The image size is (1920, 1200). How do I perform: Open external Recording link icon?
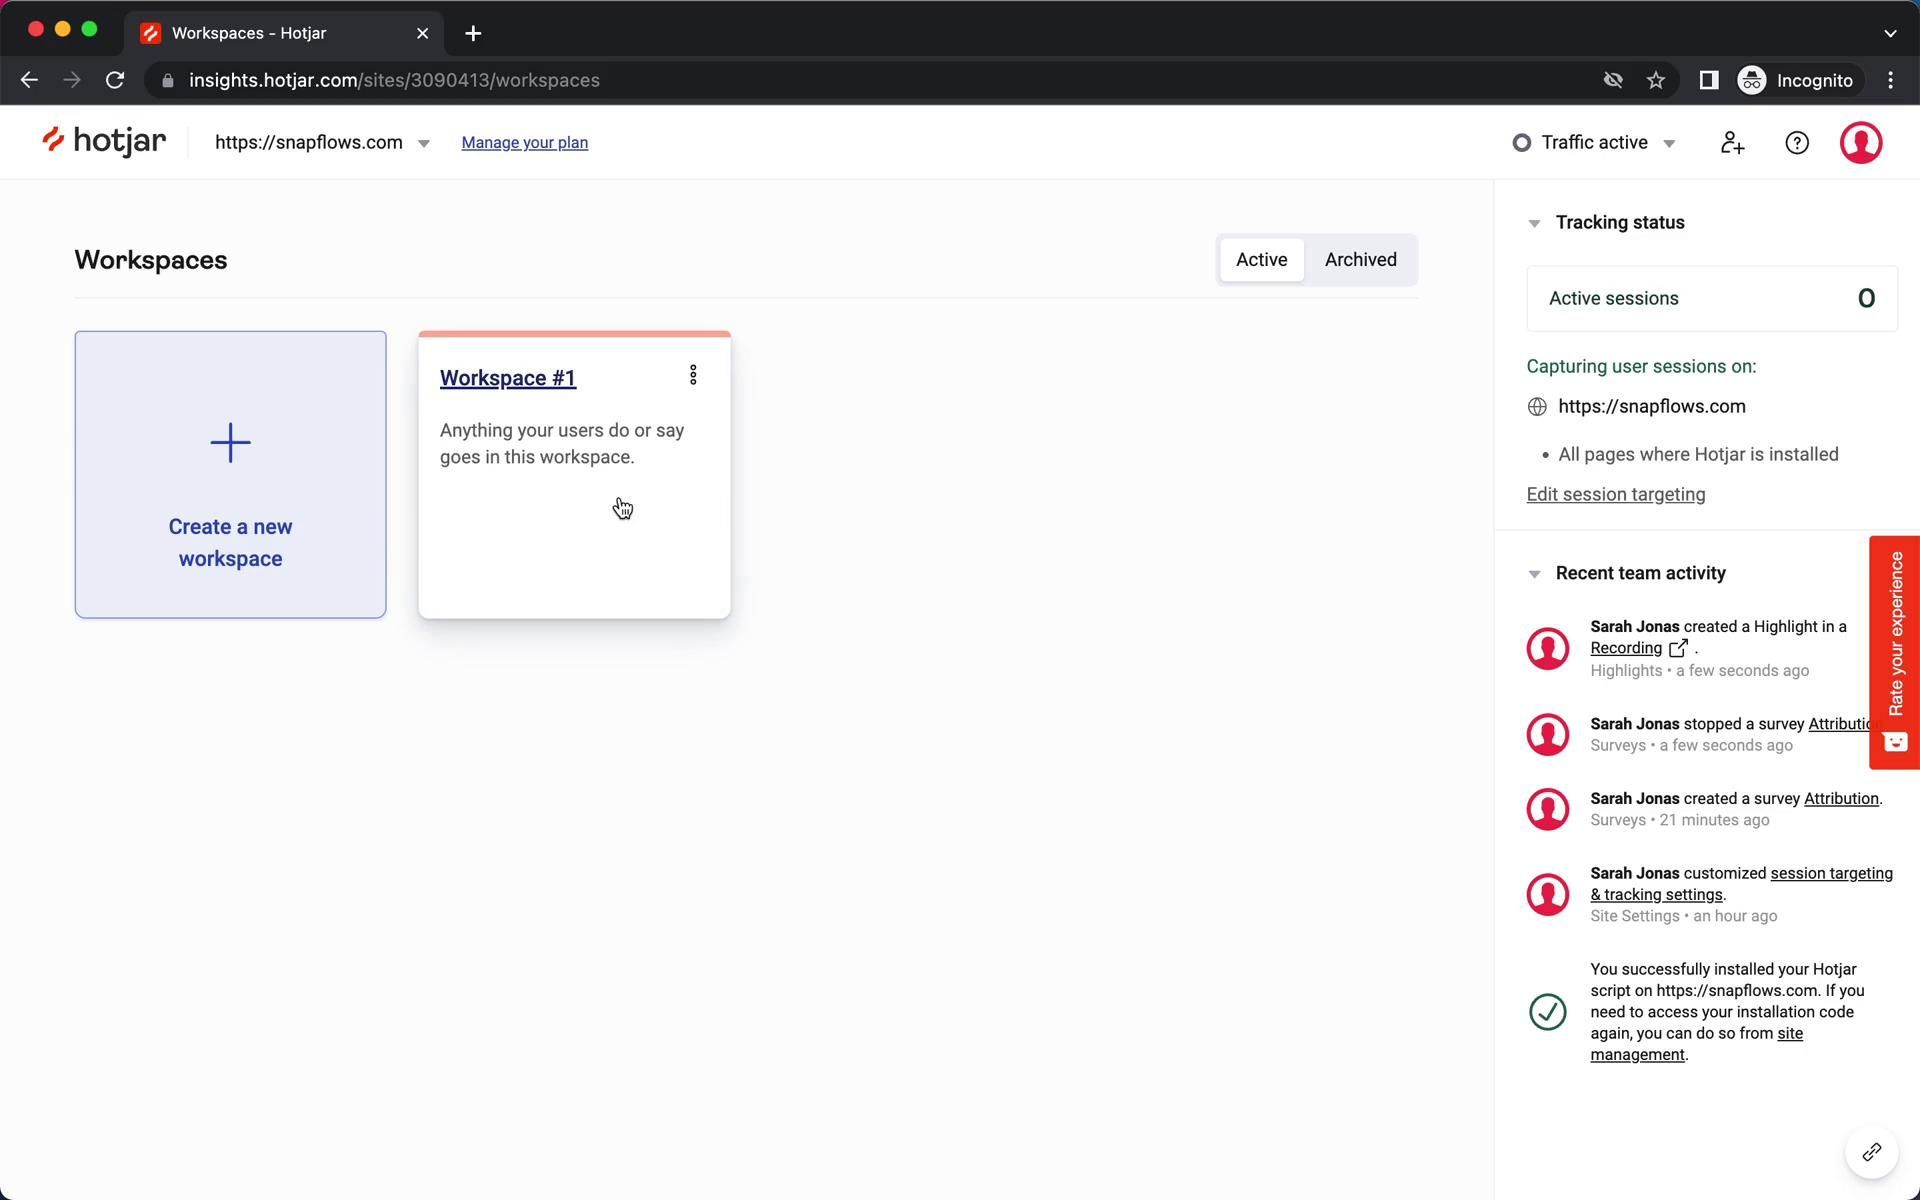pos(1678,648)
